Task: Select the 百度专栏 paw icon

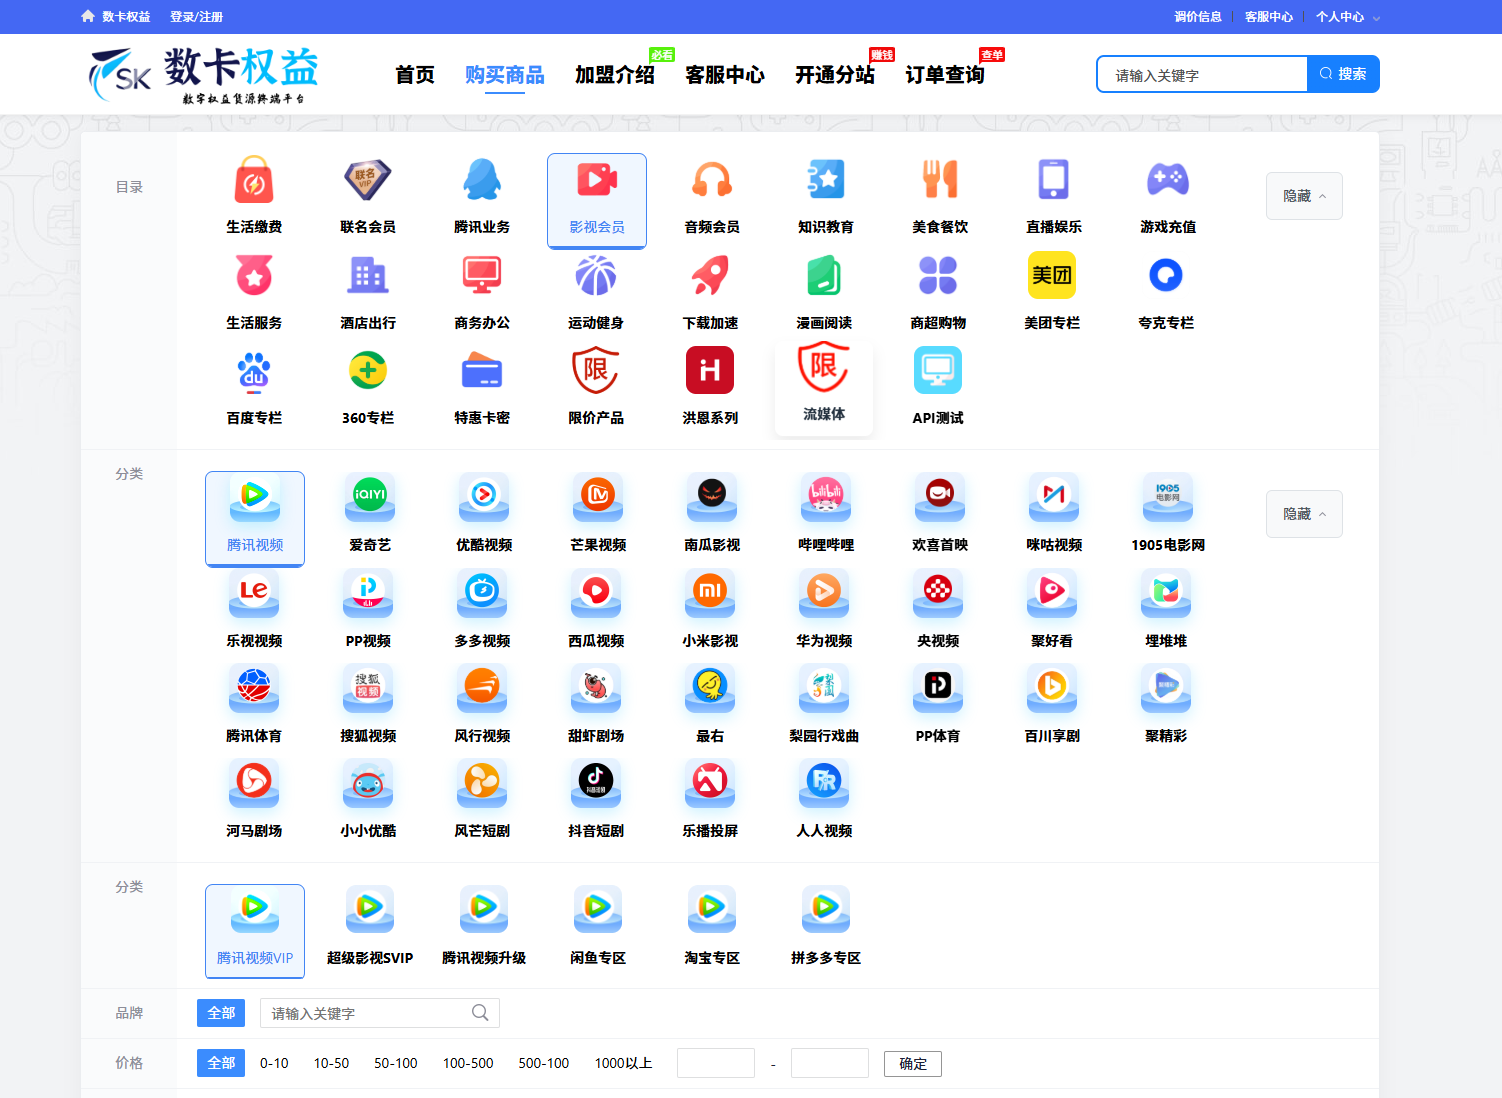Action: point(254,371)
